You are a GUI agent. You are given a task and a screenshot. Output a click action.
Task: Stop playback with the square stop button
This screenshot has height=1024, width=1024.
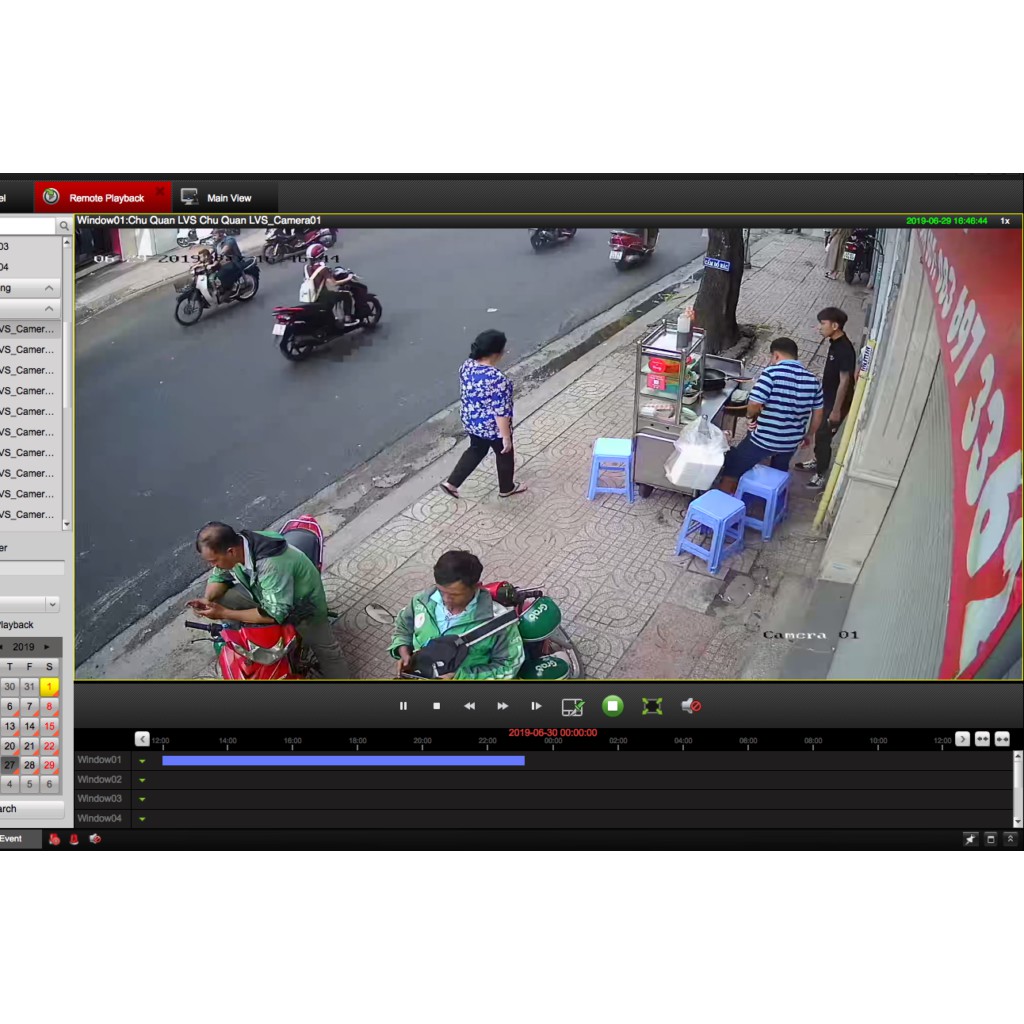436,706
